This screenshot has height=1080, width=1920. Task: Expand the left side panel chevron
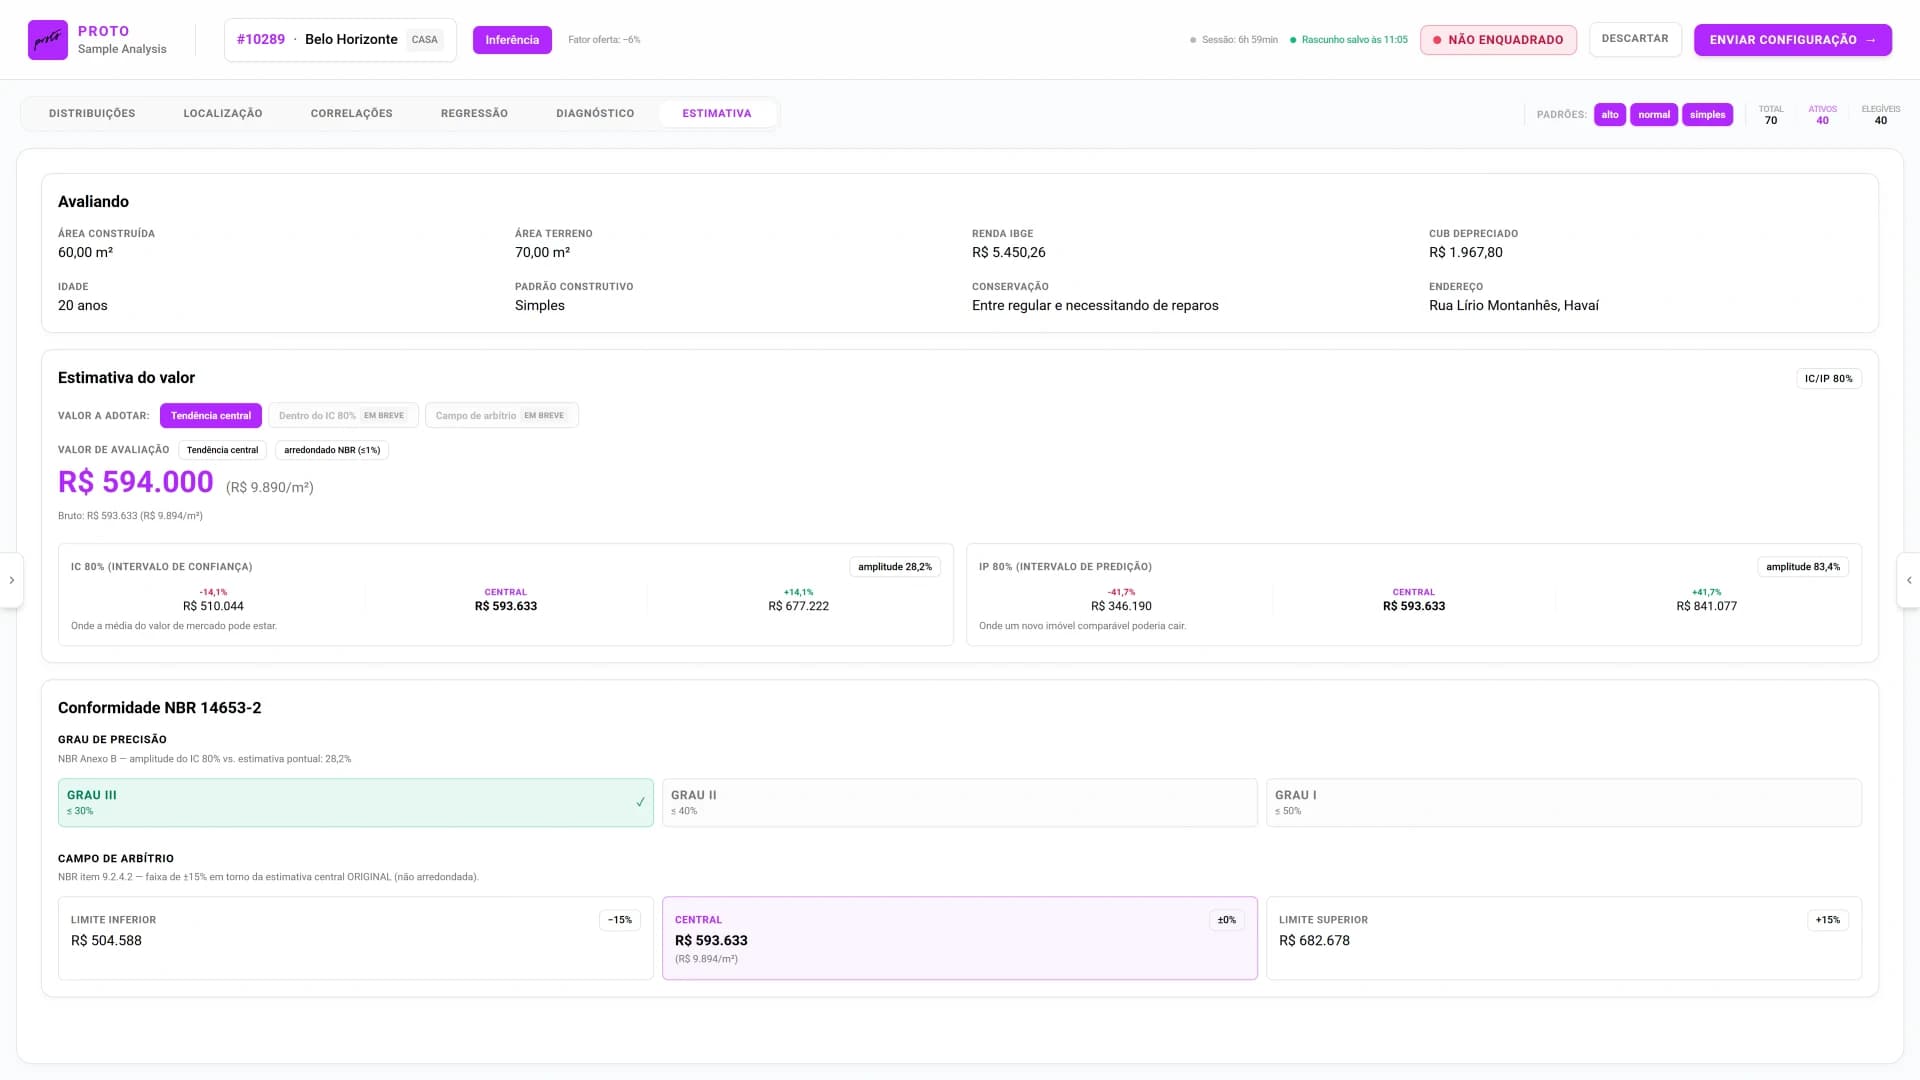11,580
